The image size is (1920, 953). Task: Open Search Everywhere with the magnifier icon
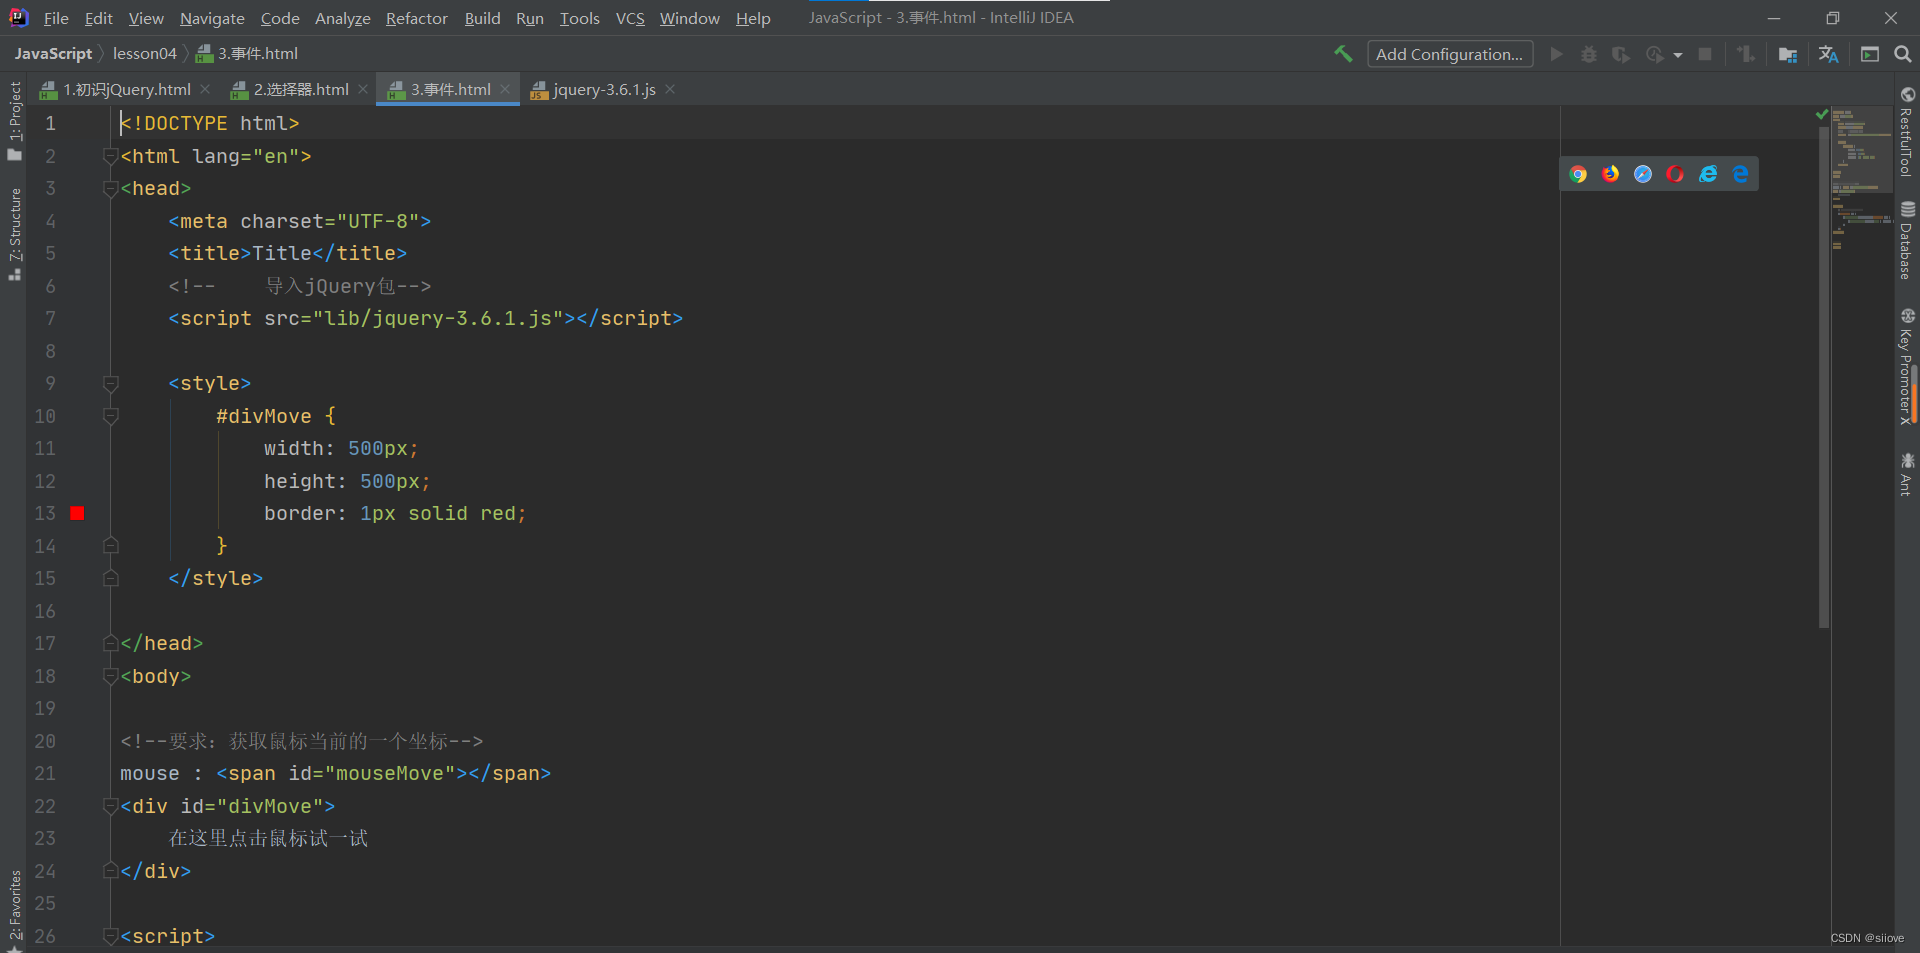click(x=1902, y=54)
